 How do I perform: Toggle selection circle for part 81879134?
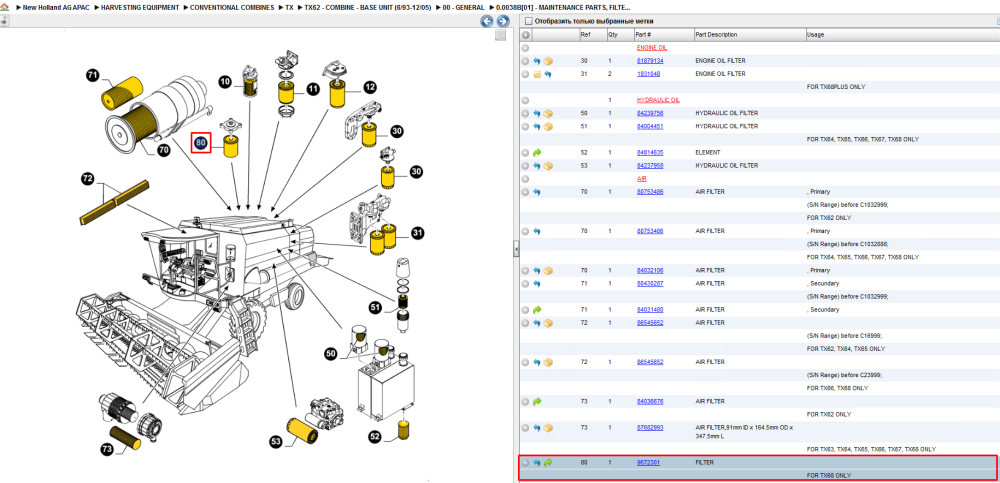526,61
